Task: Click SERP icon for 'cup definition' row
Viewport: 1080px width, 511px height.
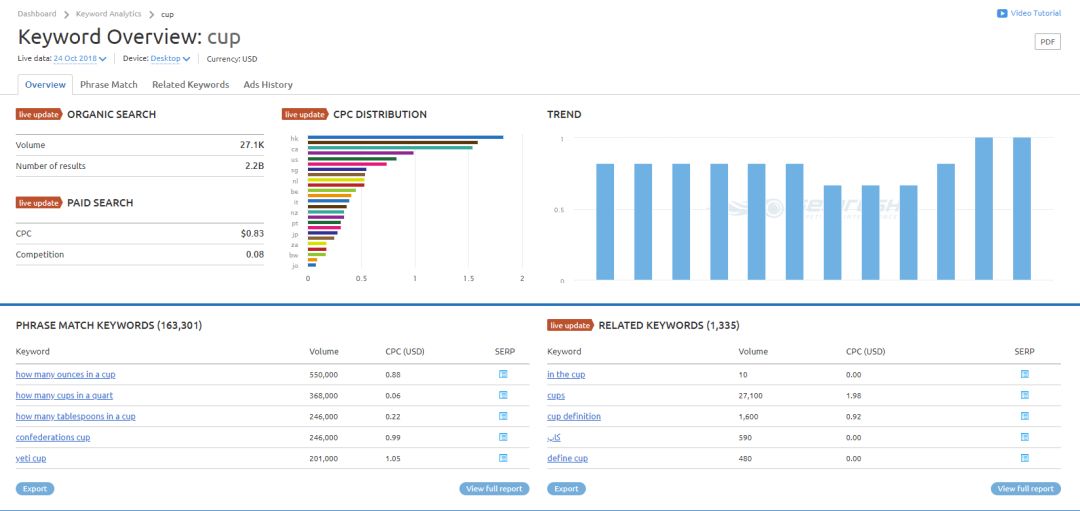Action: pyautogui.click(x=1025, y=416)
